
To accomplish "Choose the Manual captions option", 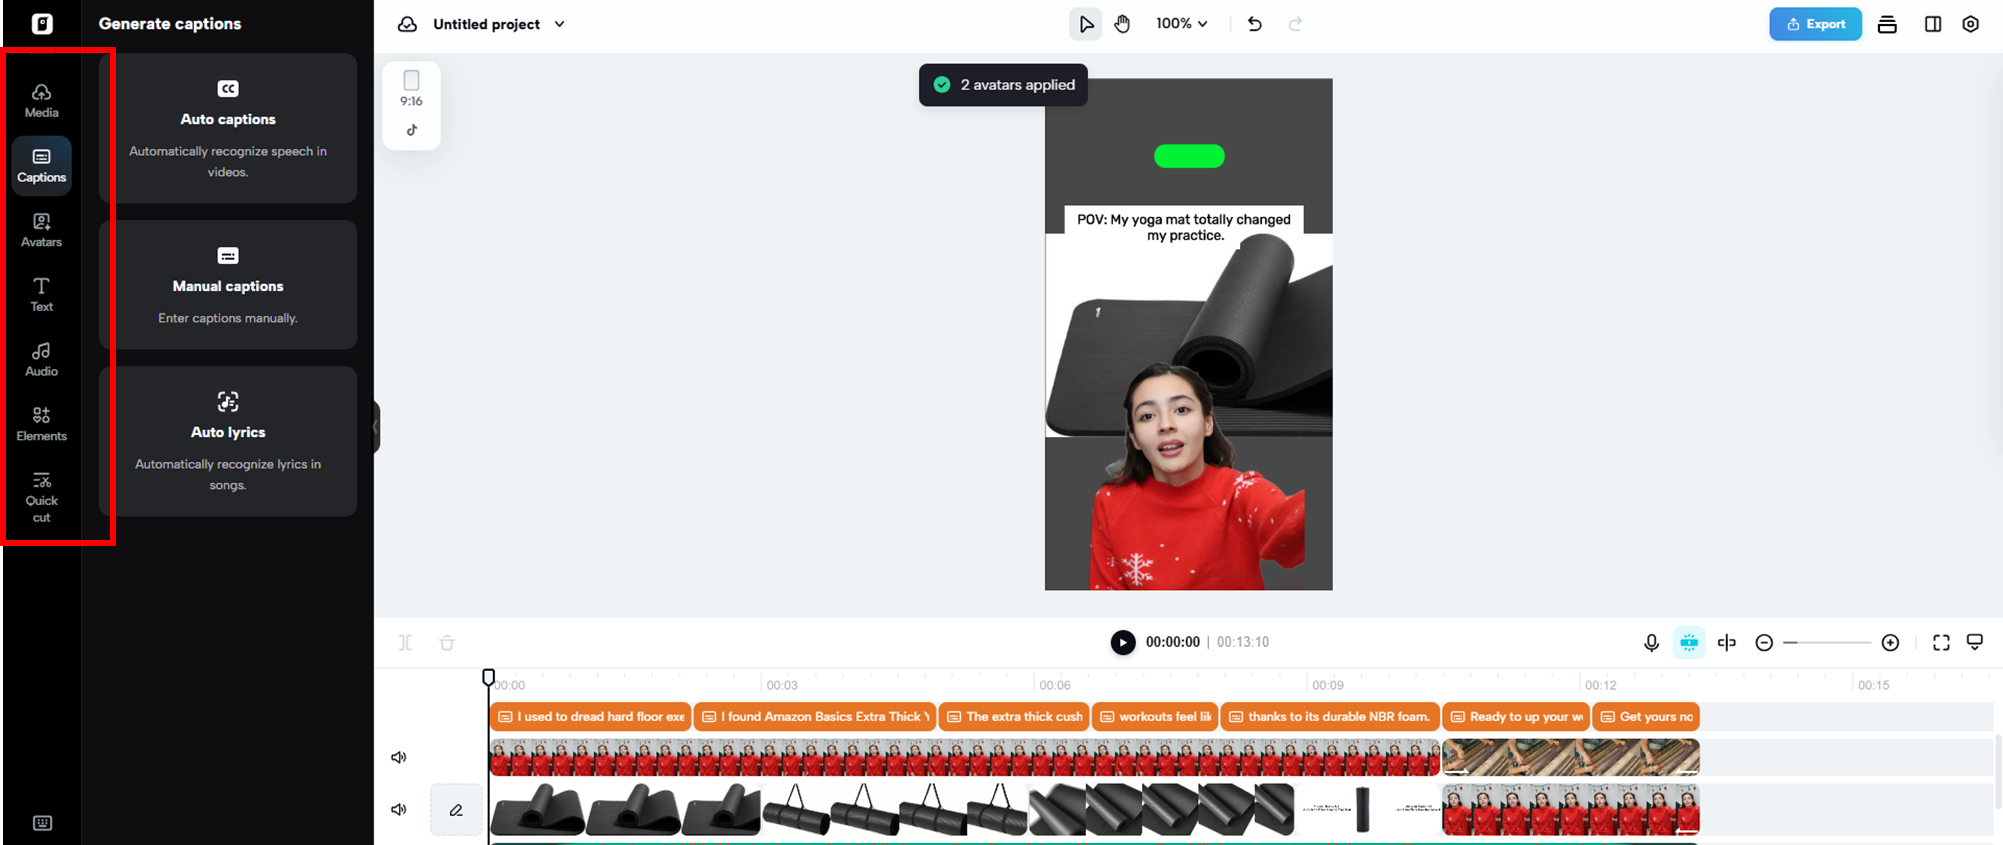I will pos(228,285).
